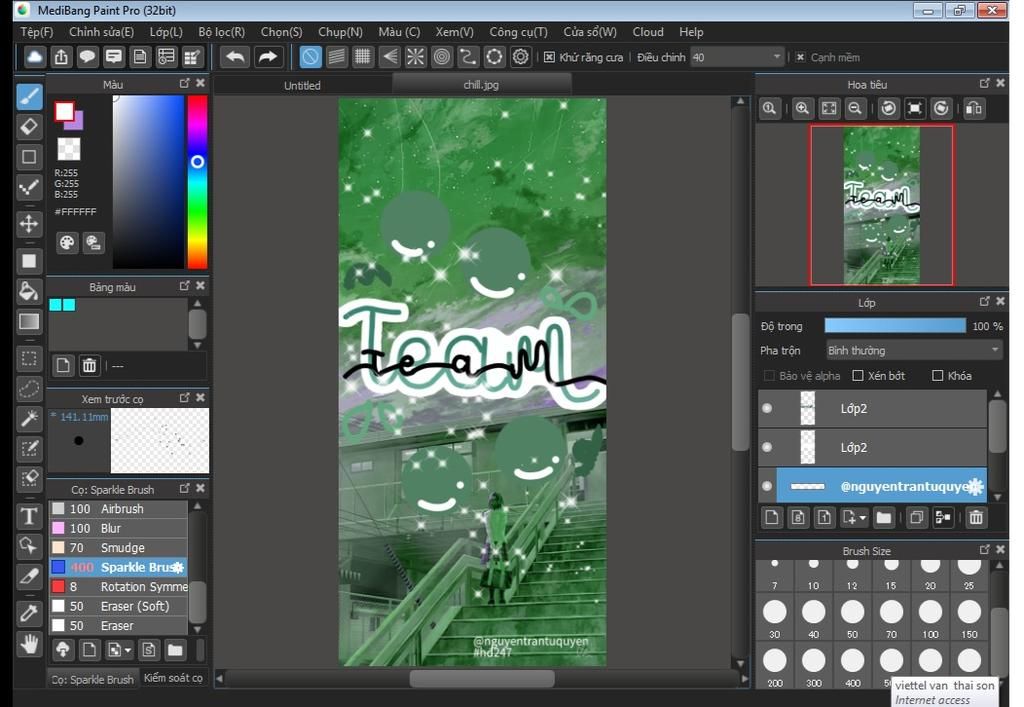The height and width of the screenshot is (707, 1024).
Task: Delete the palette color using trash icon
Action: click(x=89, y=366)
